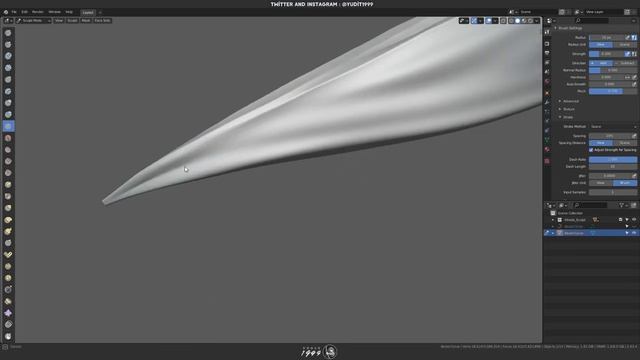The image size is (640, 360).
Task: Open the Texture properties tab
Action: point(547,161)
